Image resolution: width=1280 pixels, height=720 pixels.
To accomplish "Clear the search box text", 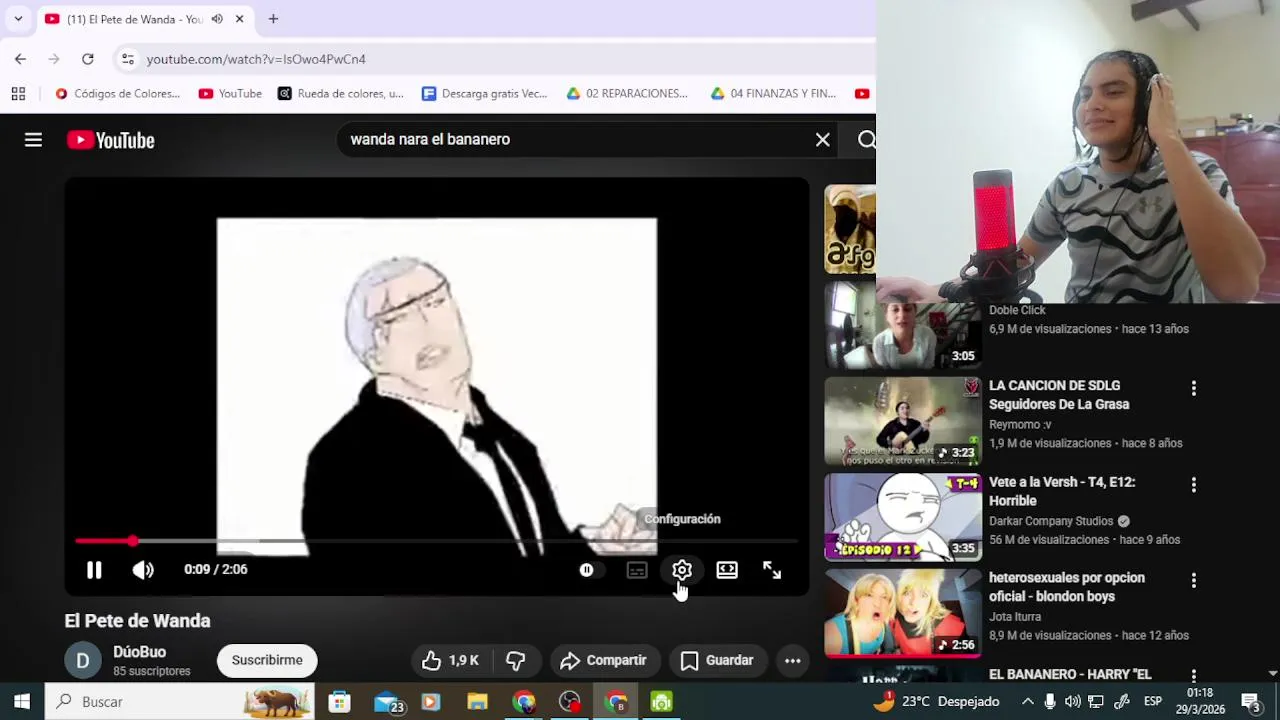I will pos(823,140).
